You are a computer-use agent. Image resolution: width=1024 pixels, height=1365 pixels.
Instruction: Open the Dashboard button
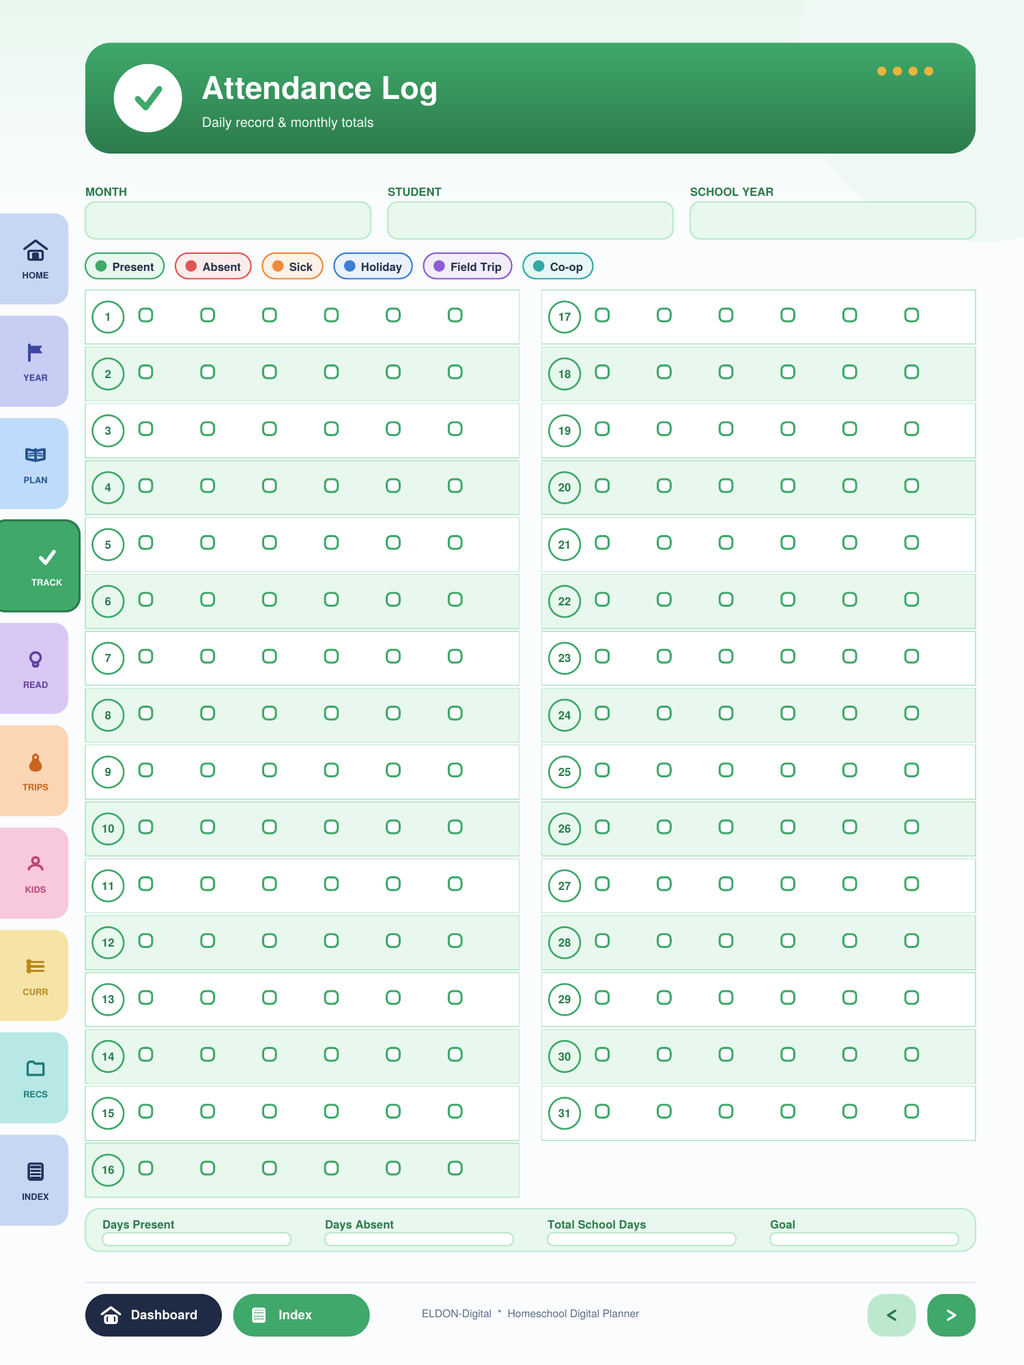coord(153,1315)
